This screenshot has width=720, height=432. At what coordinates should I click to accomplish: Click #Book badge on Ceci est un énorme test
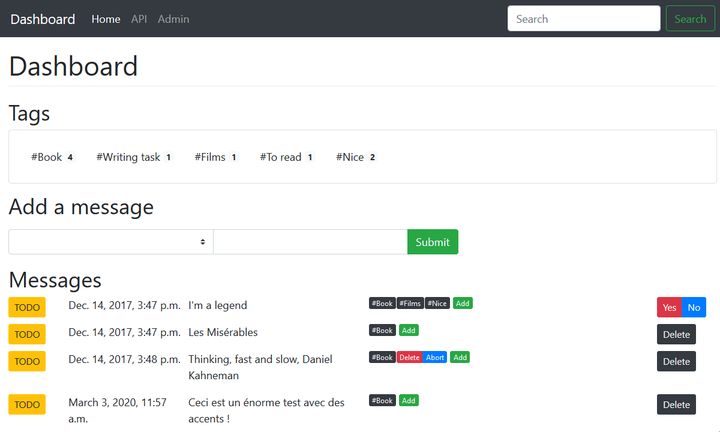pos(382,401)
